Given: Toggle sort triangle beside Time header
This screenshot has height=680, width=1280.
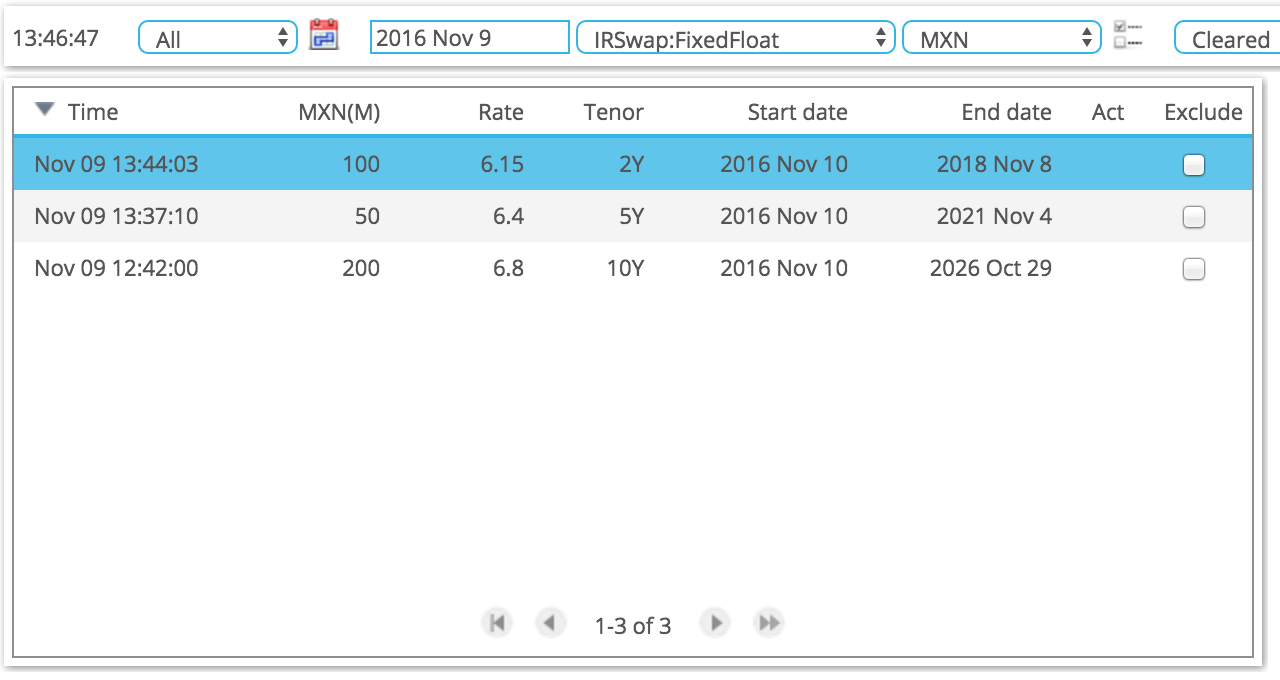Looking at the screenshot, I should click(44, 110).
